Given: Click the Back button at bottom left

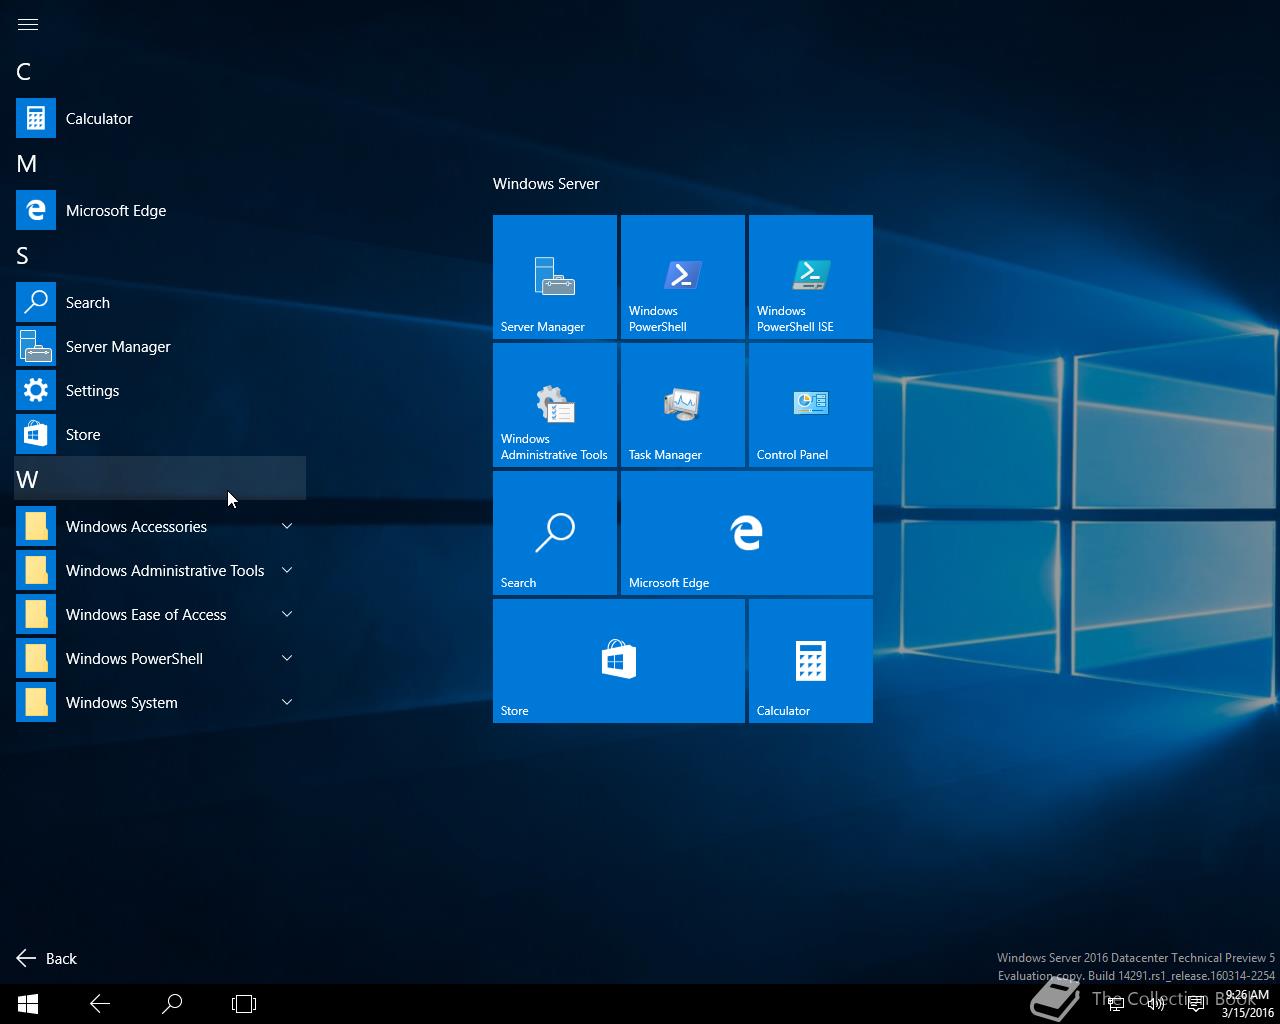Looking at the screenshot, I should coord(47,958).
